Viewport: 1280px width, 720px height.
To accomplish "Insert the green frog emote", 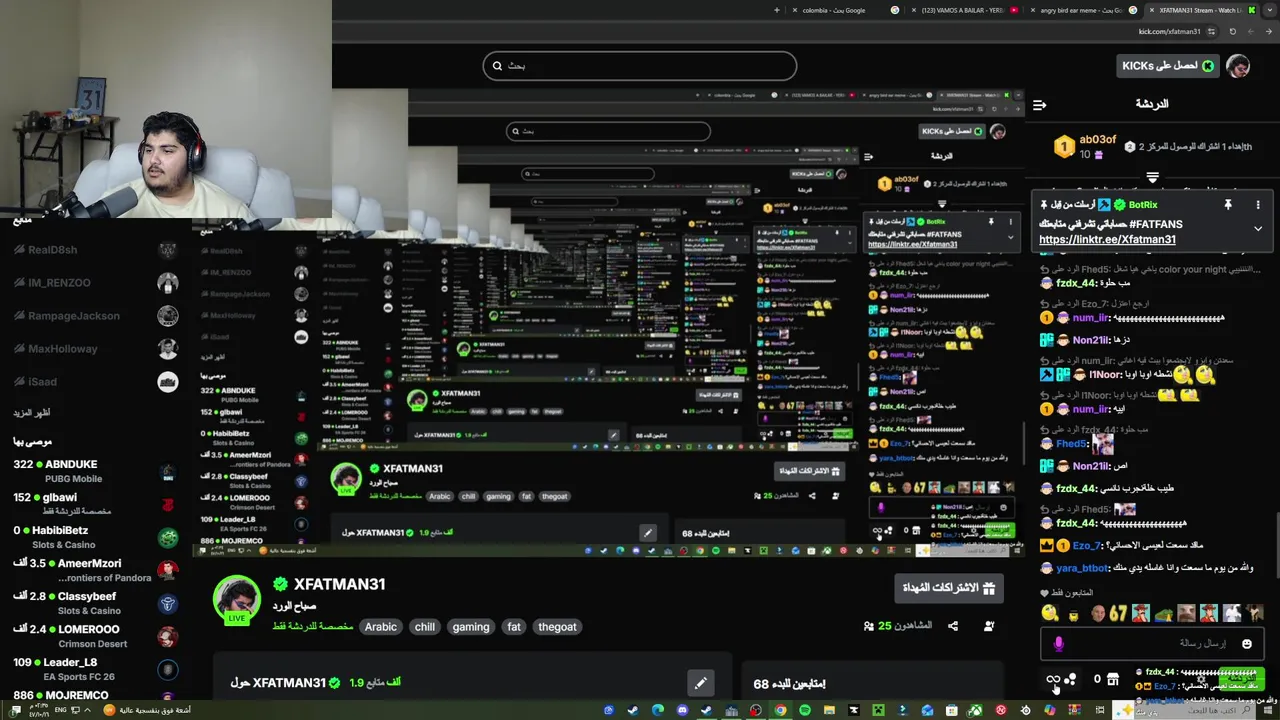I will point(1164,613).
